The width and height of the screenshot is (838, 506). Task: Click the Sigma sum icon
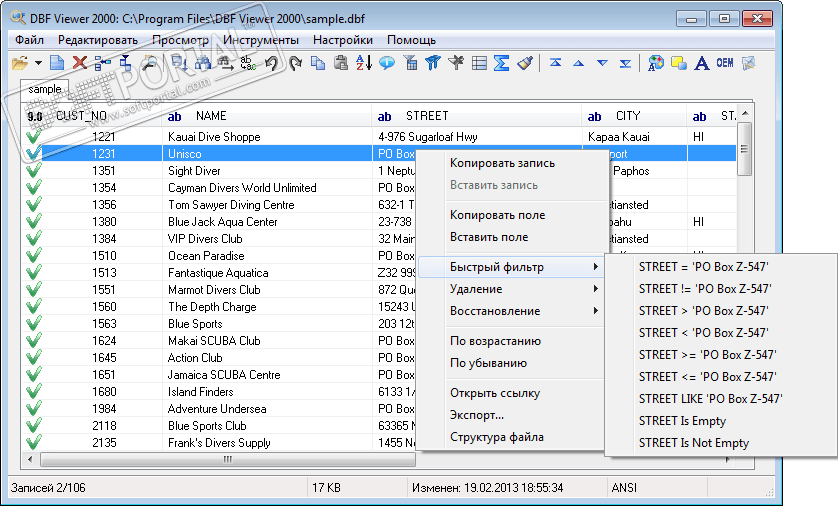tap(502, 63)
